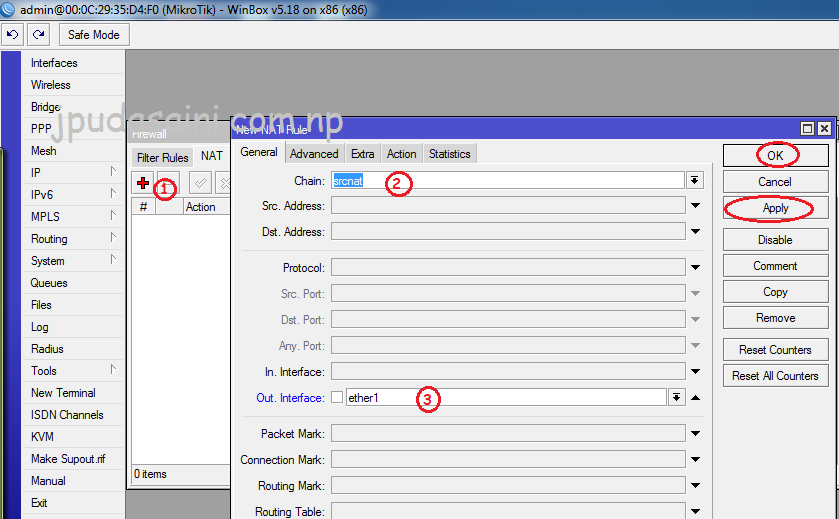Screen dimensions: 839x519
Task: Toggle Safe Mode button
Action: point(94,35)
